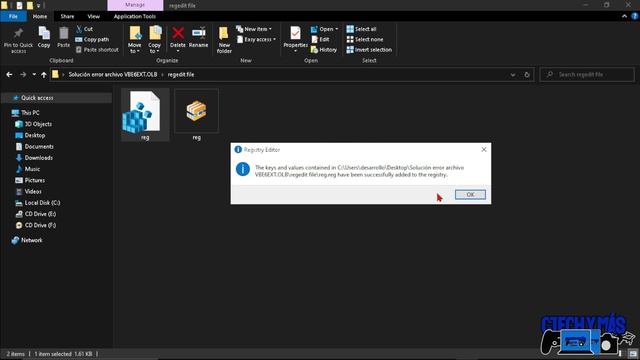The image size is (640, 360).
Task: Click Invert selection
Action: point(369,50)
